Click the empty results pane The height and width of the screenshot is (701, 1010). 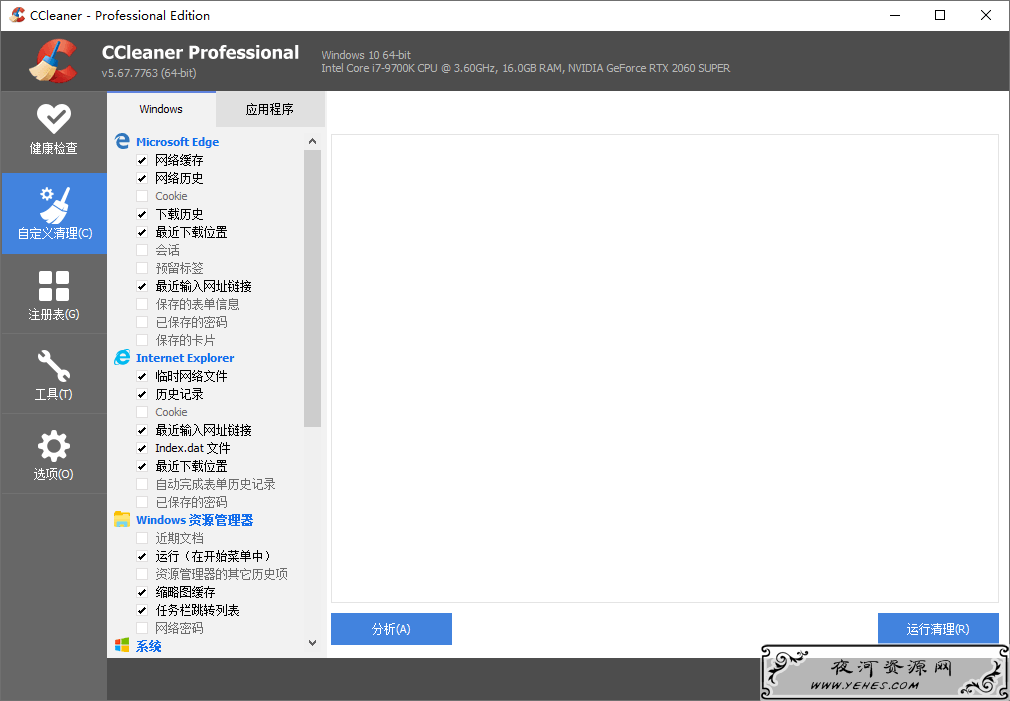(665, 369)
